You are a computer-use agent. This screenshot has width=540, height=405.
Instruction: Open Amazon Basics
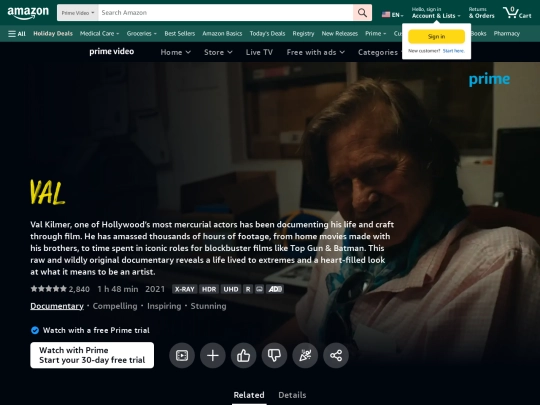coord(222,34)
